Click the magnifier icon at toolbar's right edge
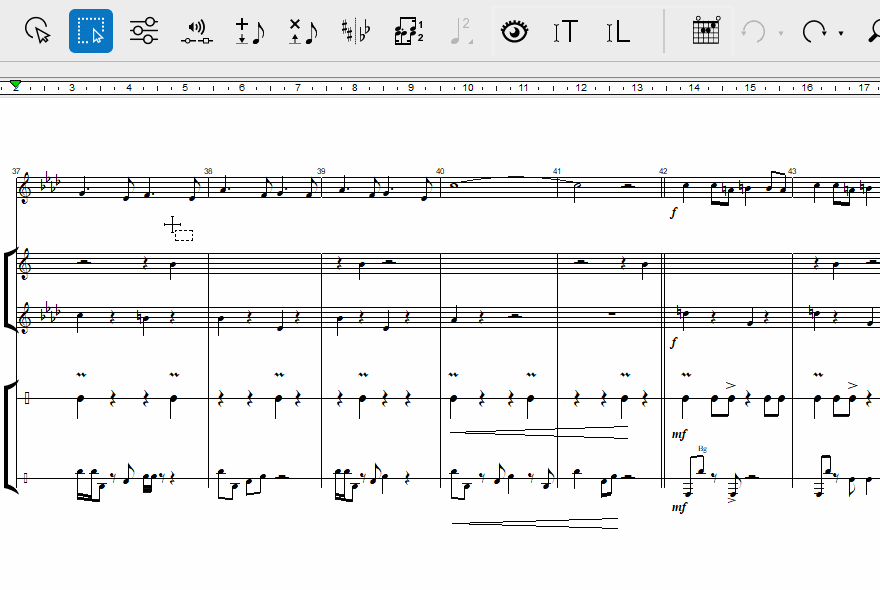The width and height of the screenshot is (880, 590). pos(872,31)
